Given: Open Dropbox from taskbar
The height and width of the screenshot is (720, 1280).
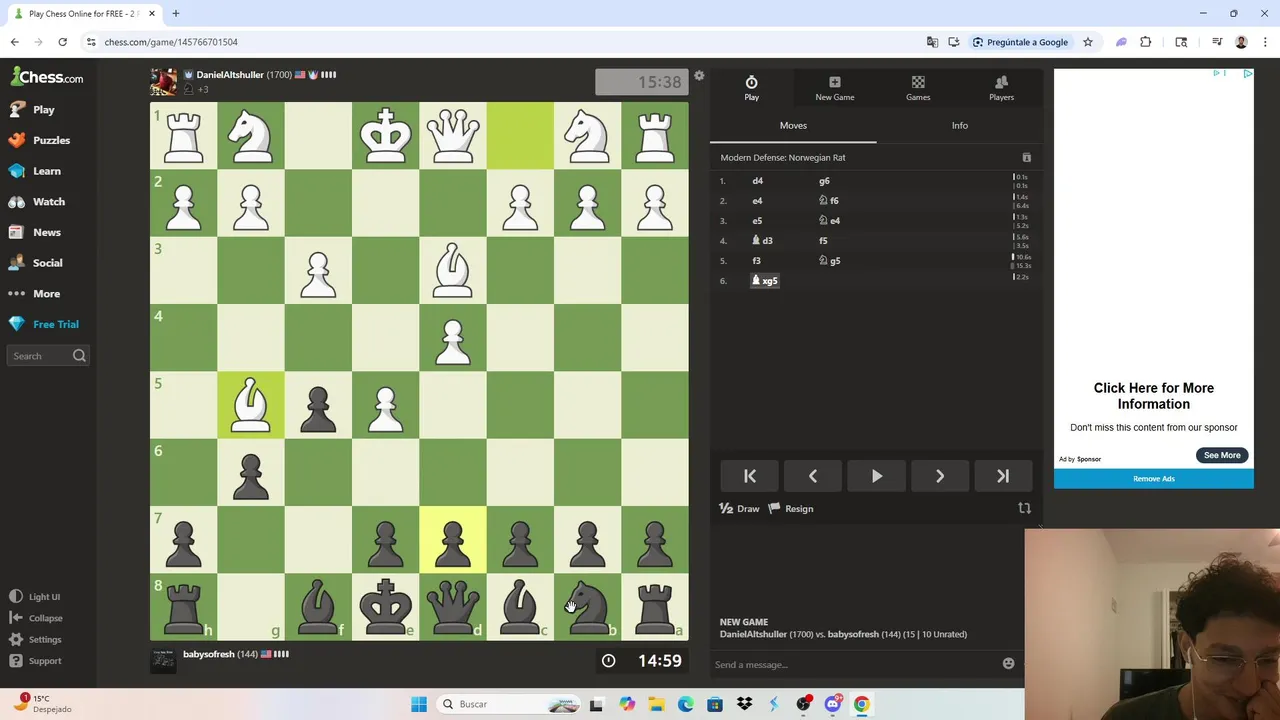Looking at the screenshot, I should [744, 704].
